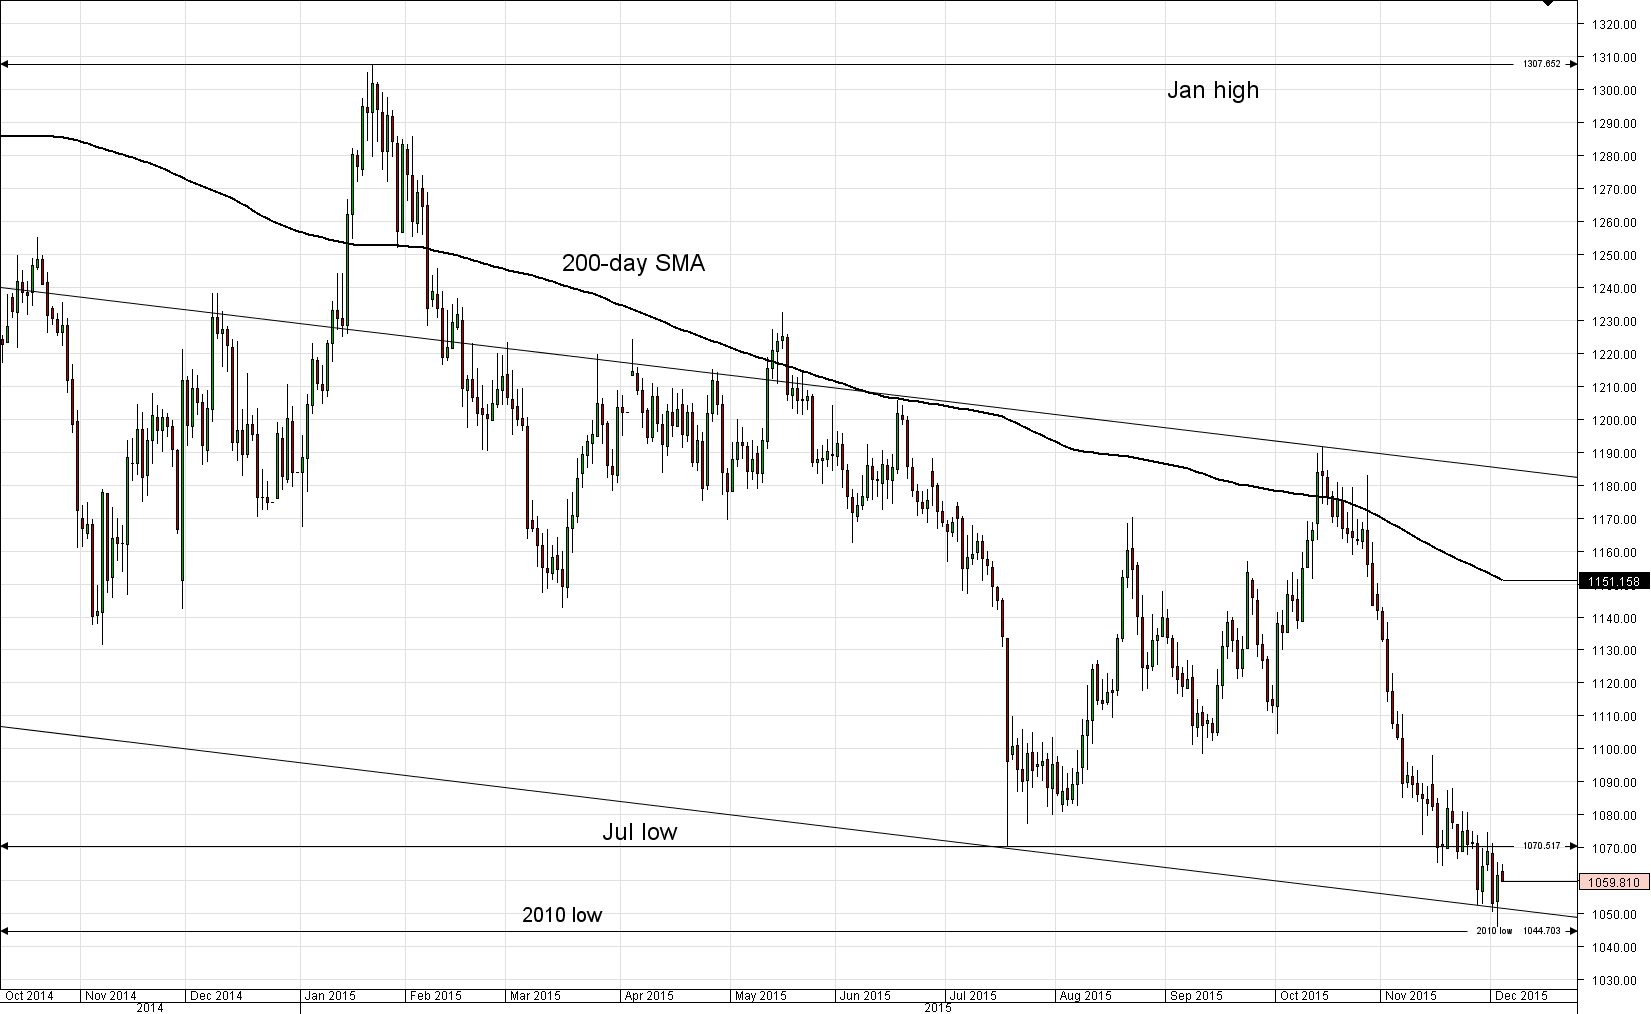Click the tiny '2010 low' label beside 1044.703

click(1495, 931)
